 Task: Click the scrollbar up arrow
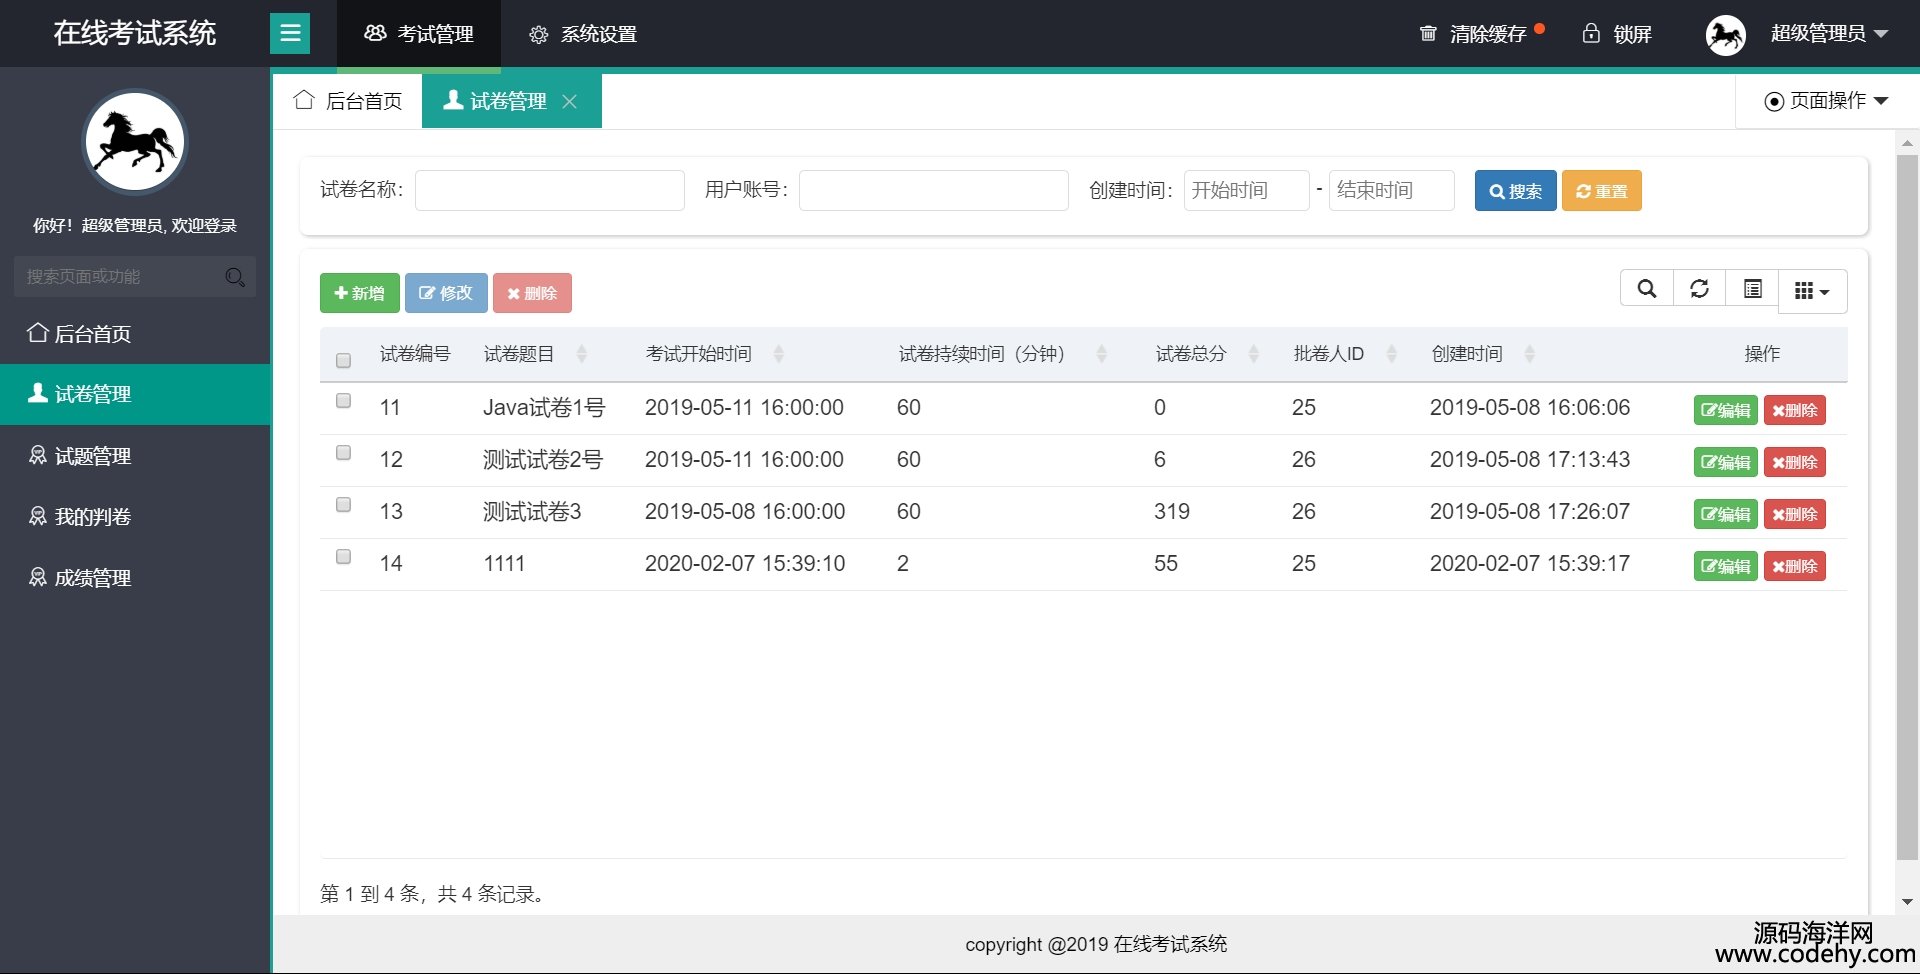pyautogui.click(x=1907, y=143)
